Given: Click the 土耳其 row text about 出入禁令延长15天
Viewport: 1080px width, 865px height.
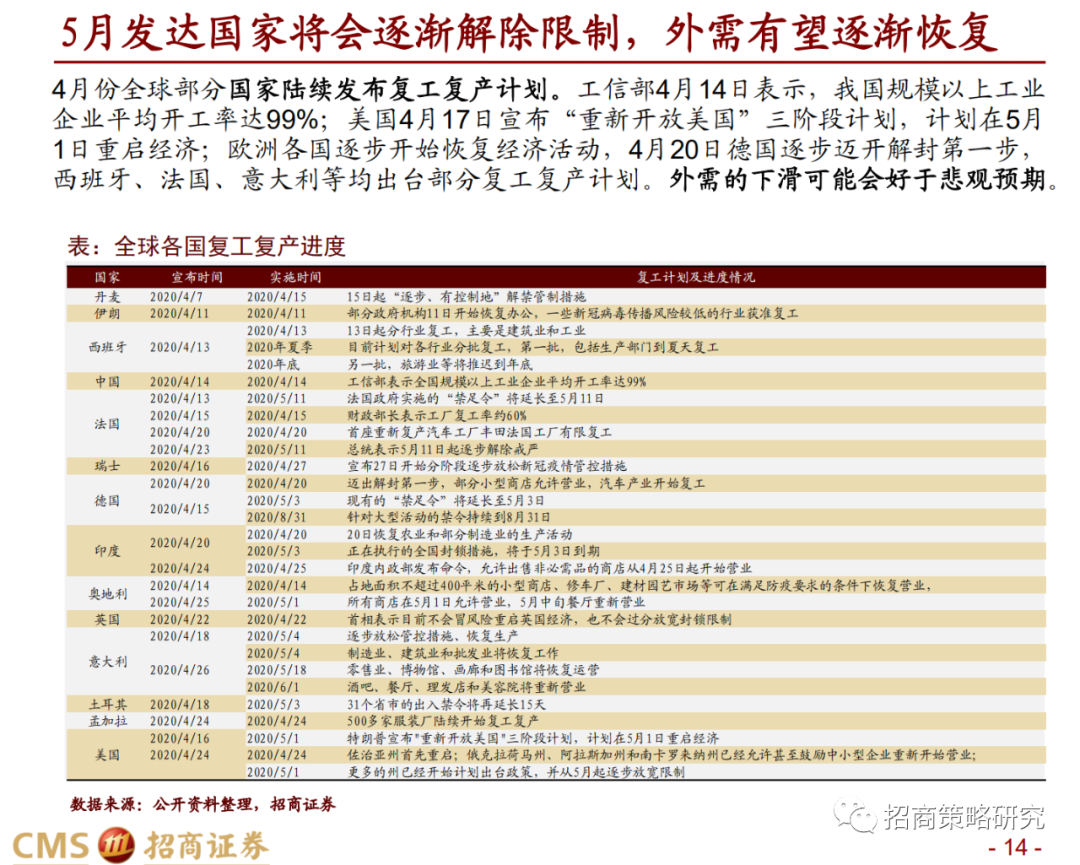Looking at the screenshot, I should (446, 704).
